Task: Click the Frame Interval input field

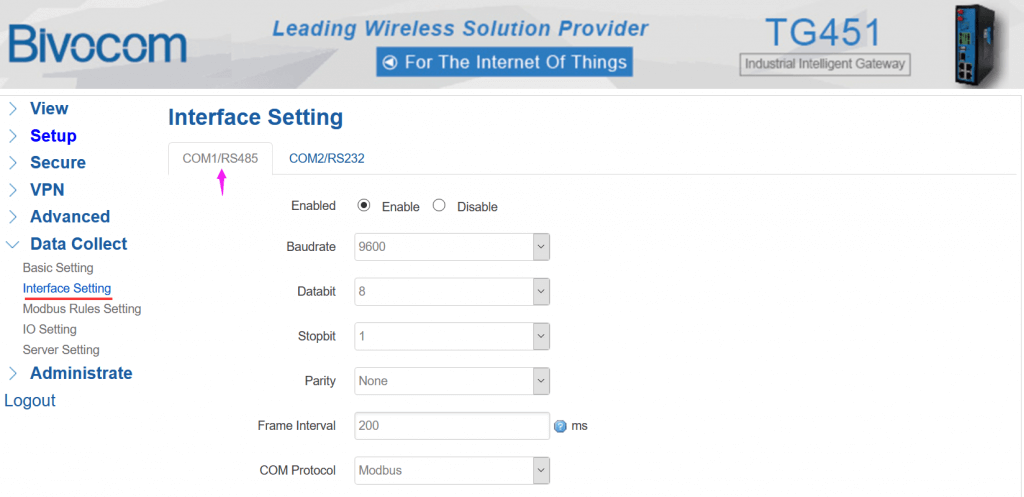Action: (x=452, y=425)
